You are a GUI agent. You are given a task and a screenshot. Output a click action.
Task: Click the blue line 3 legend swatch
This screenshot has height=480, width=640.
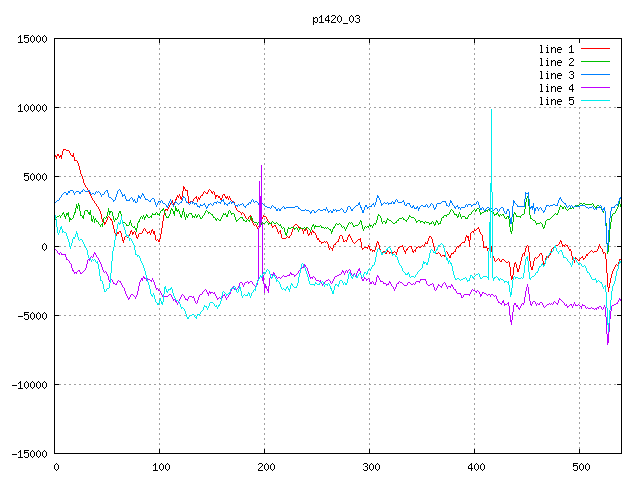coord(595,75)
